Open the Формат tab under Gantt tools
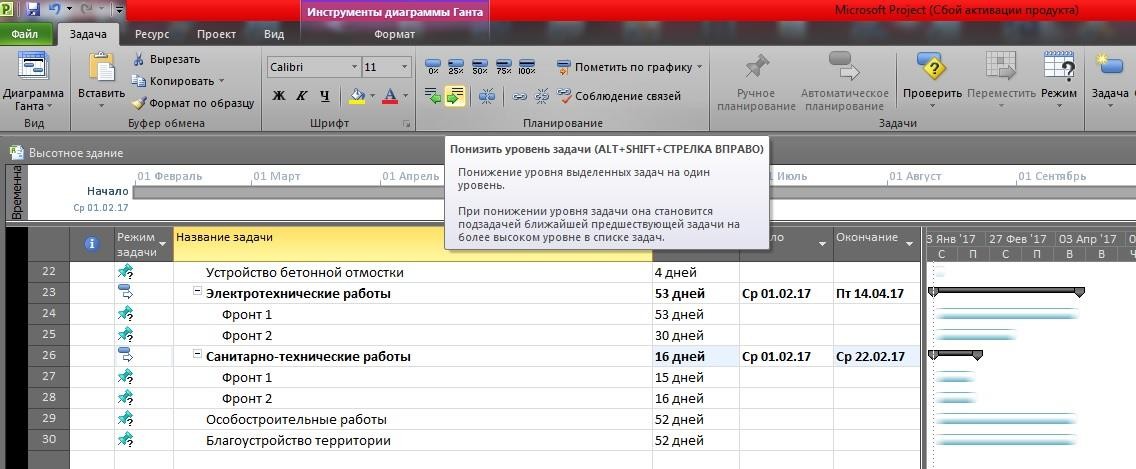1136x469 pixels. pyautogui.click(x=394, y=34)
